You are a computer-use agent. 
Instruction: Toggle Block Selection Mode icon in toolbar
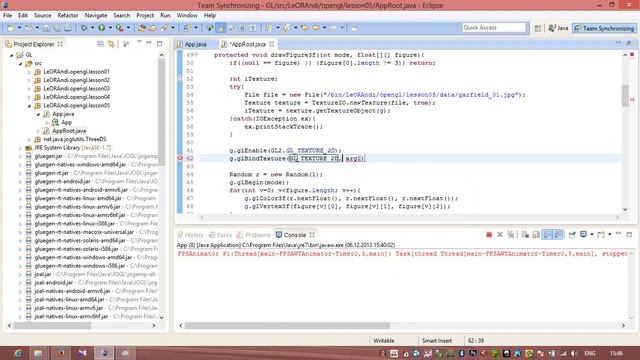[x=242, y=28]
